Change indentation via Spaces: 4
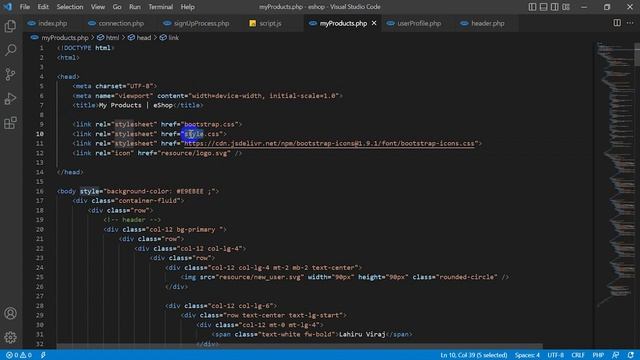 pyautogui.click(x=527, y=355)
